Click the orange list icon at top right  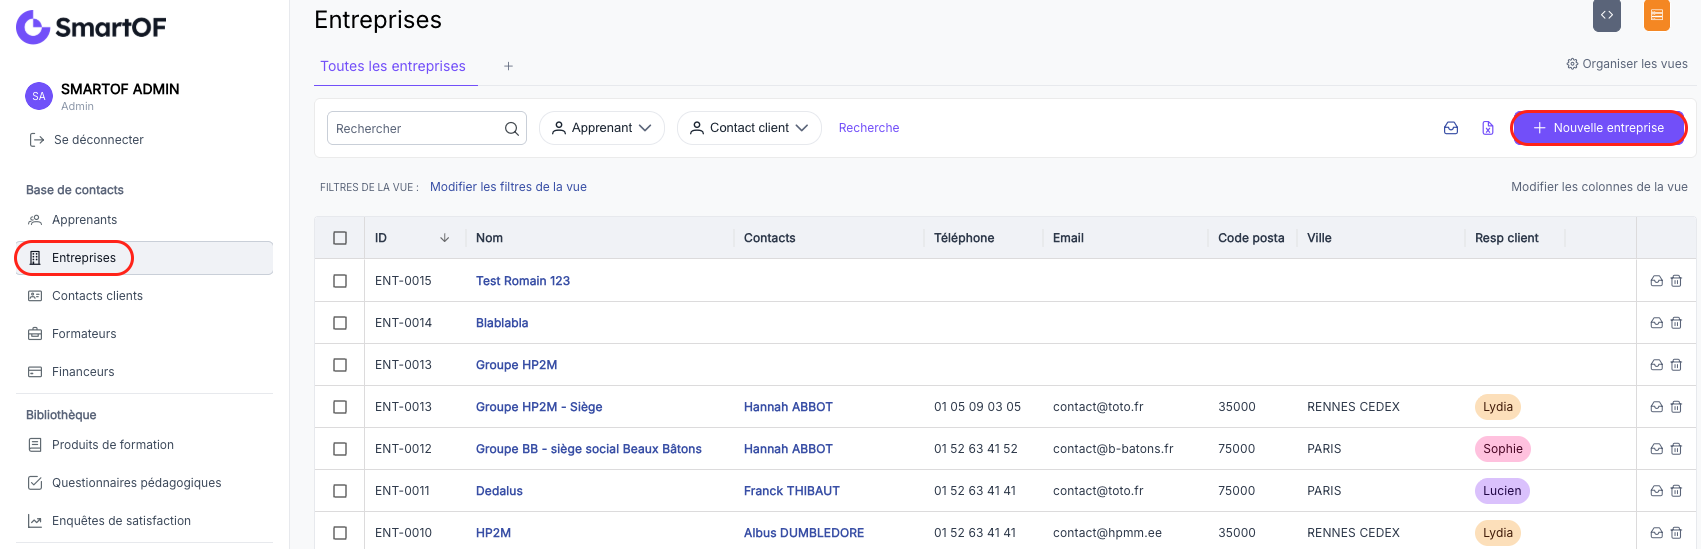[1657, 15]
